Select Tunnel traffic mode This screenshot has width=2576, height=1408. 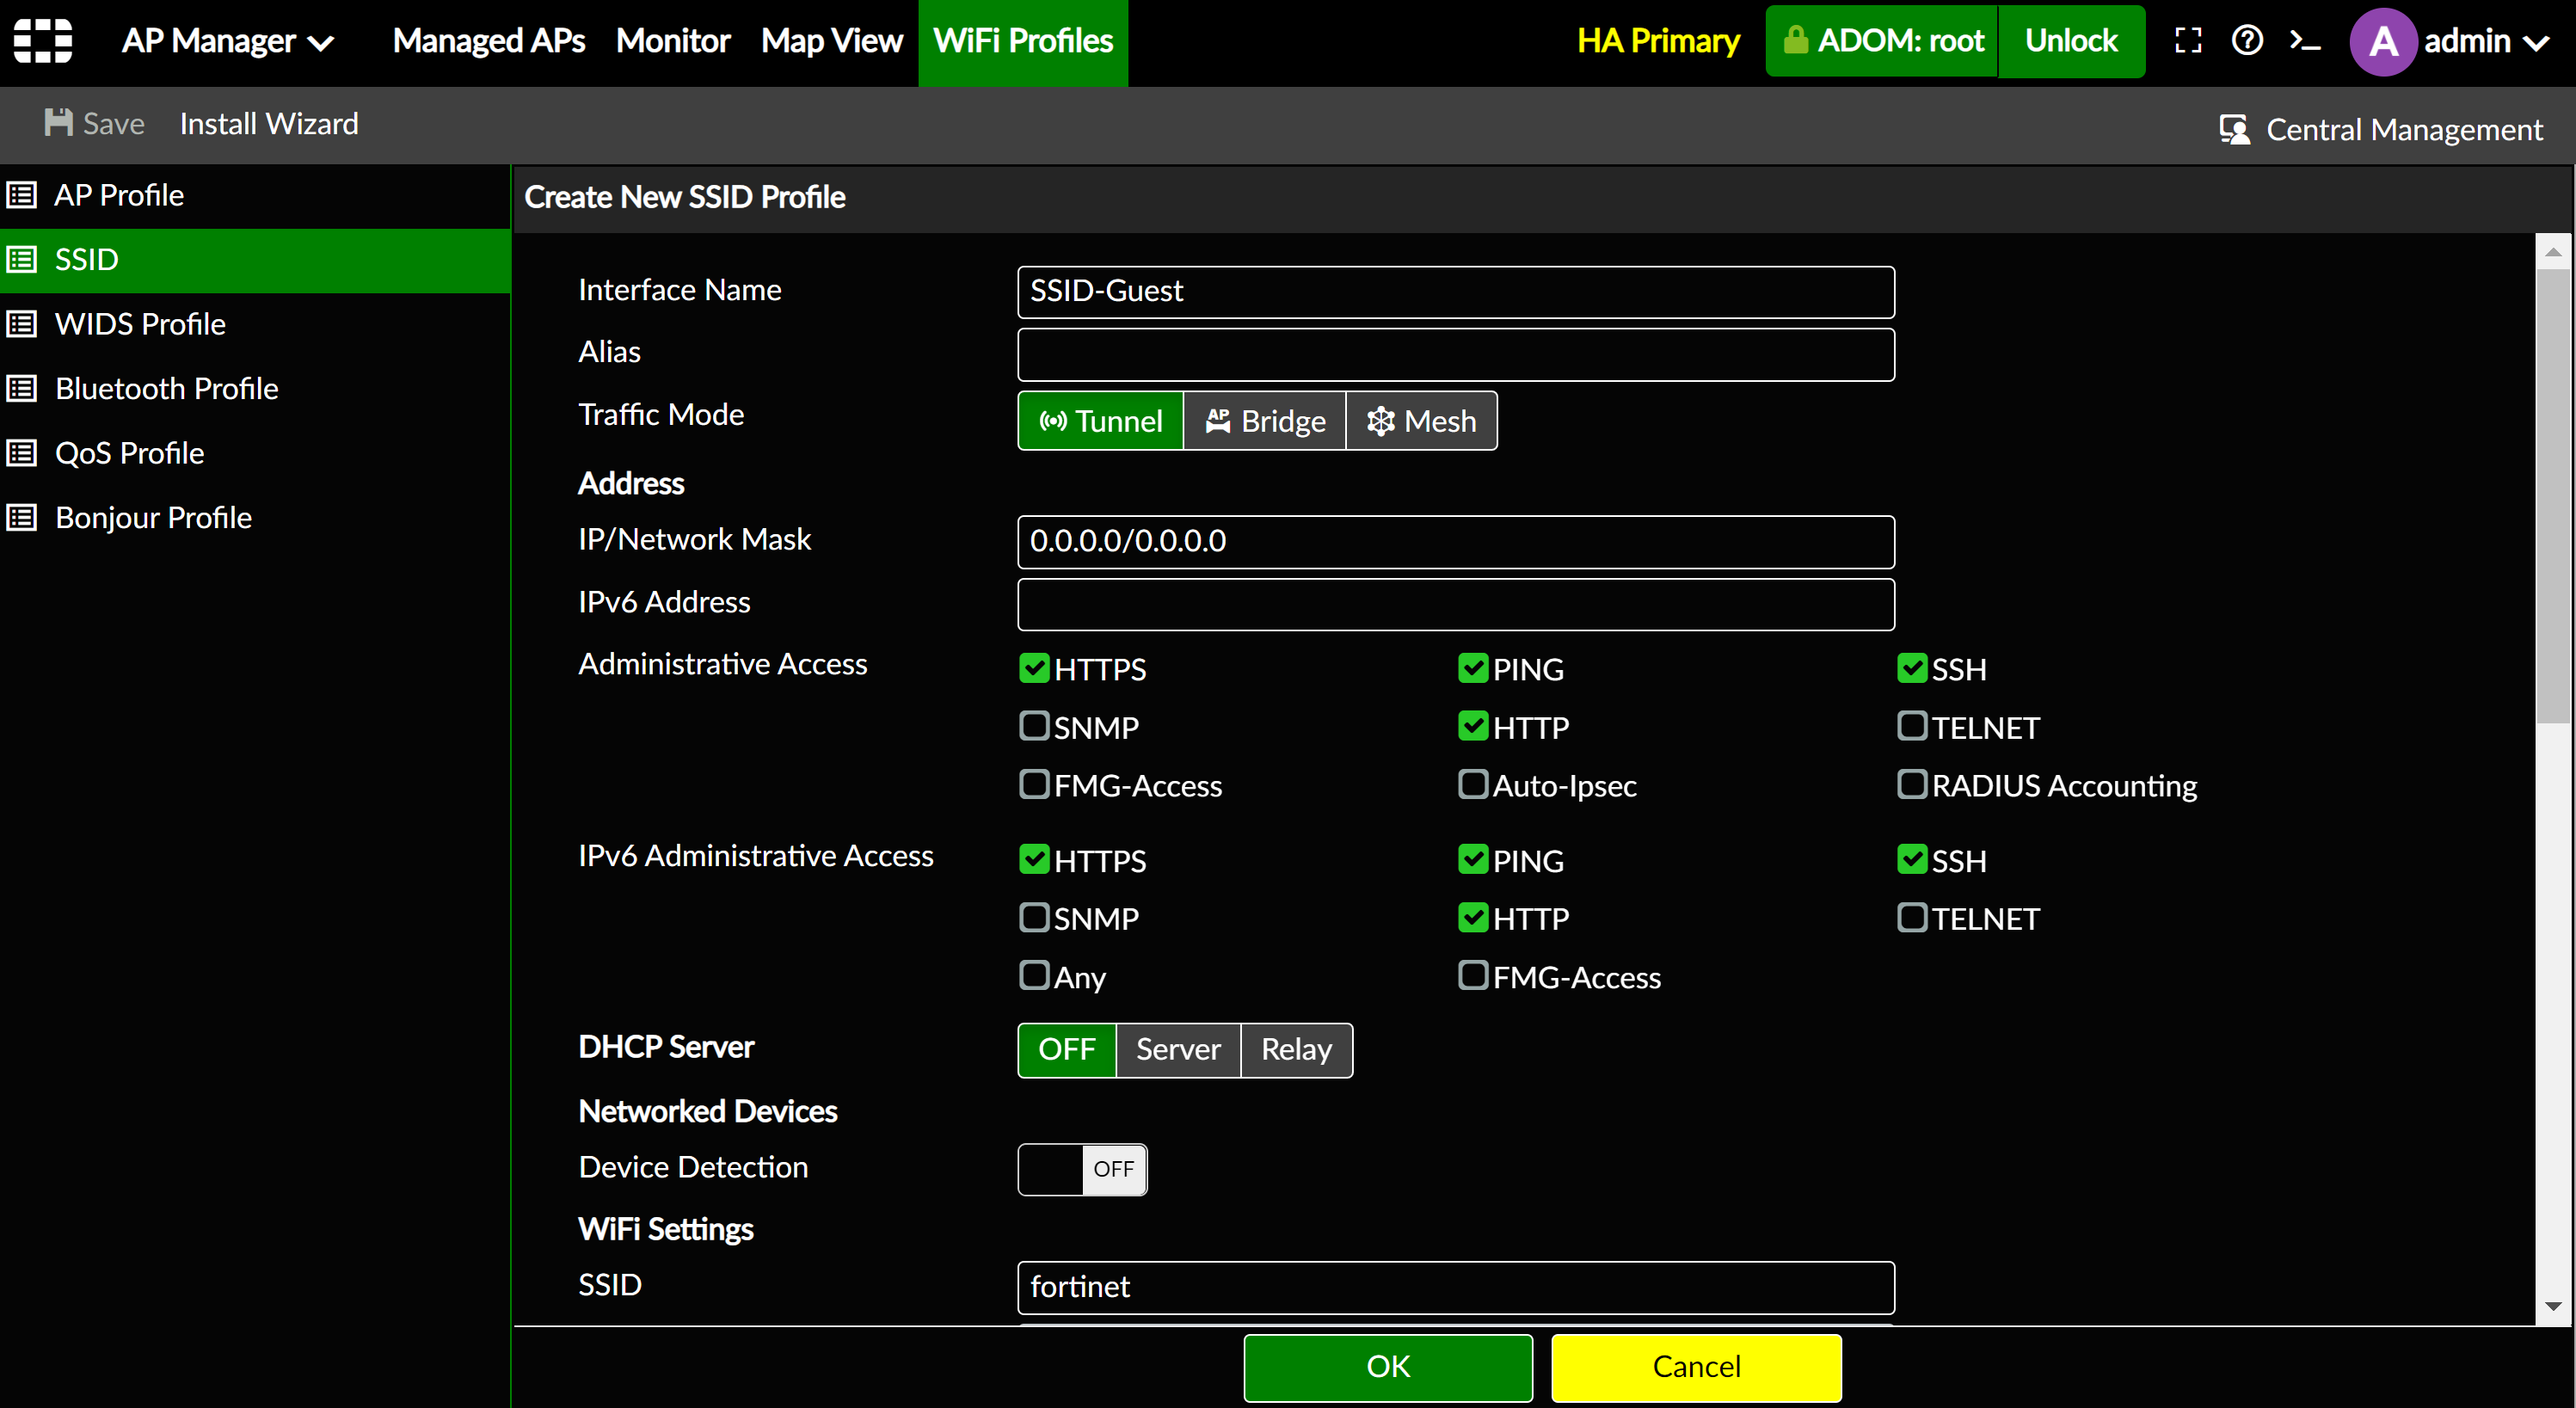tap(1101, 421)
